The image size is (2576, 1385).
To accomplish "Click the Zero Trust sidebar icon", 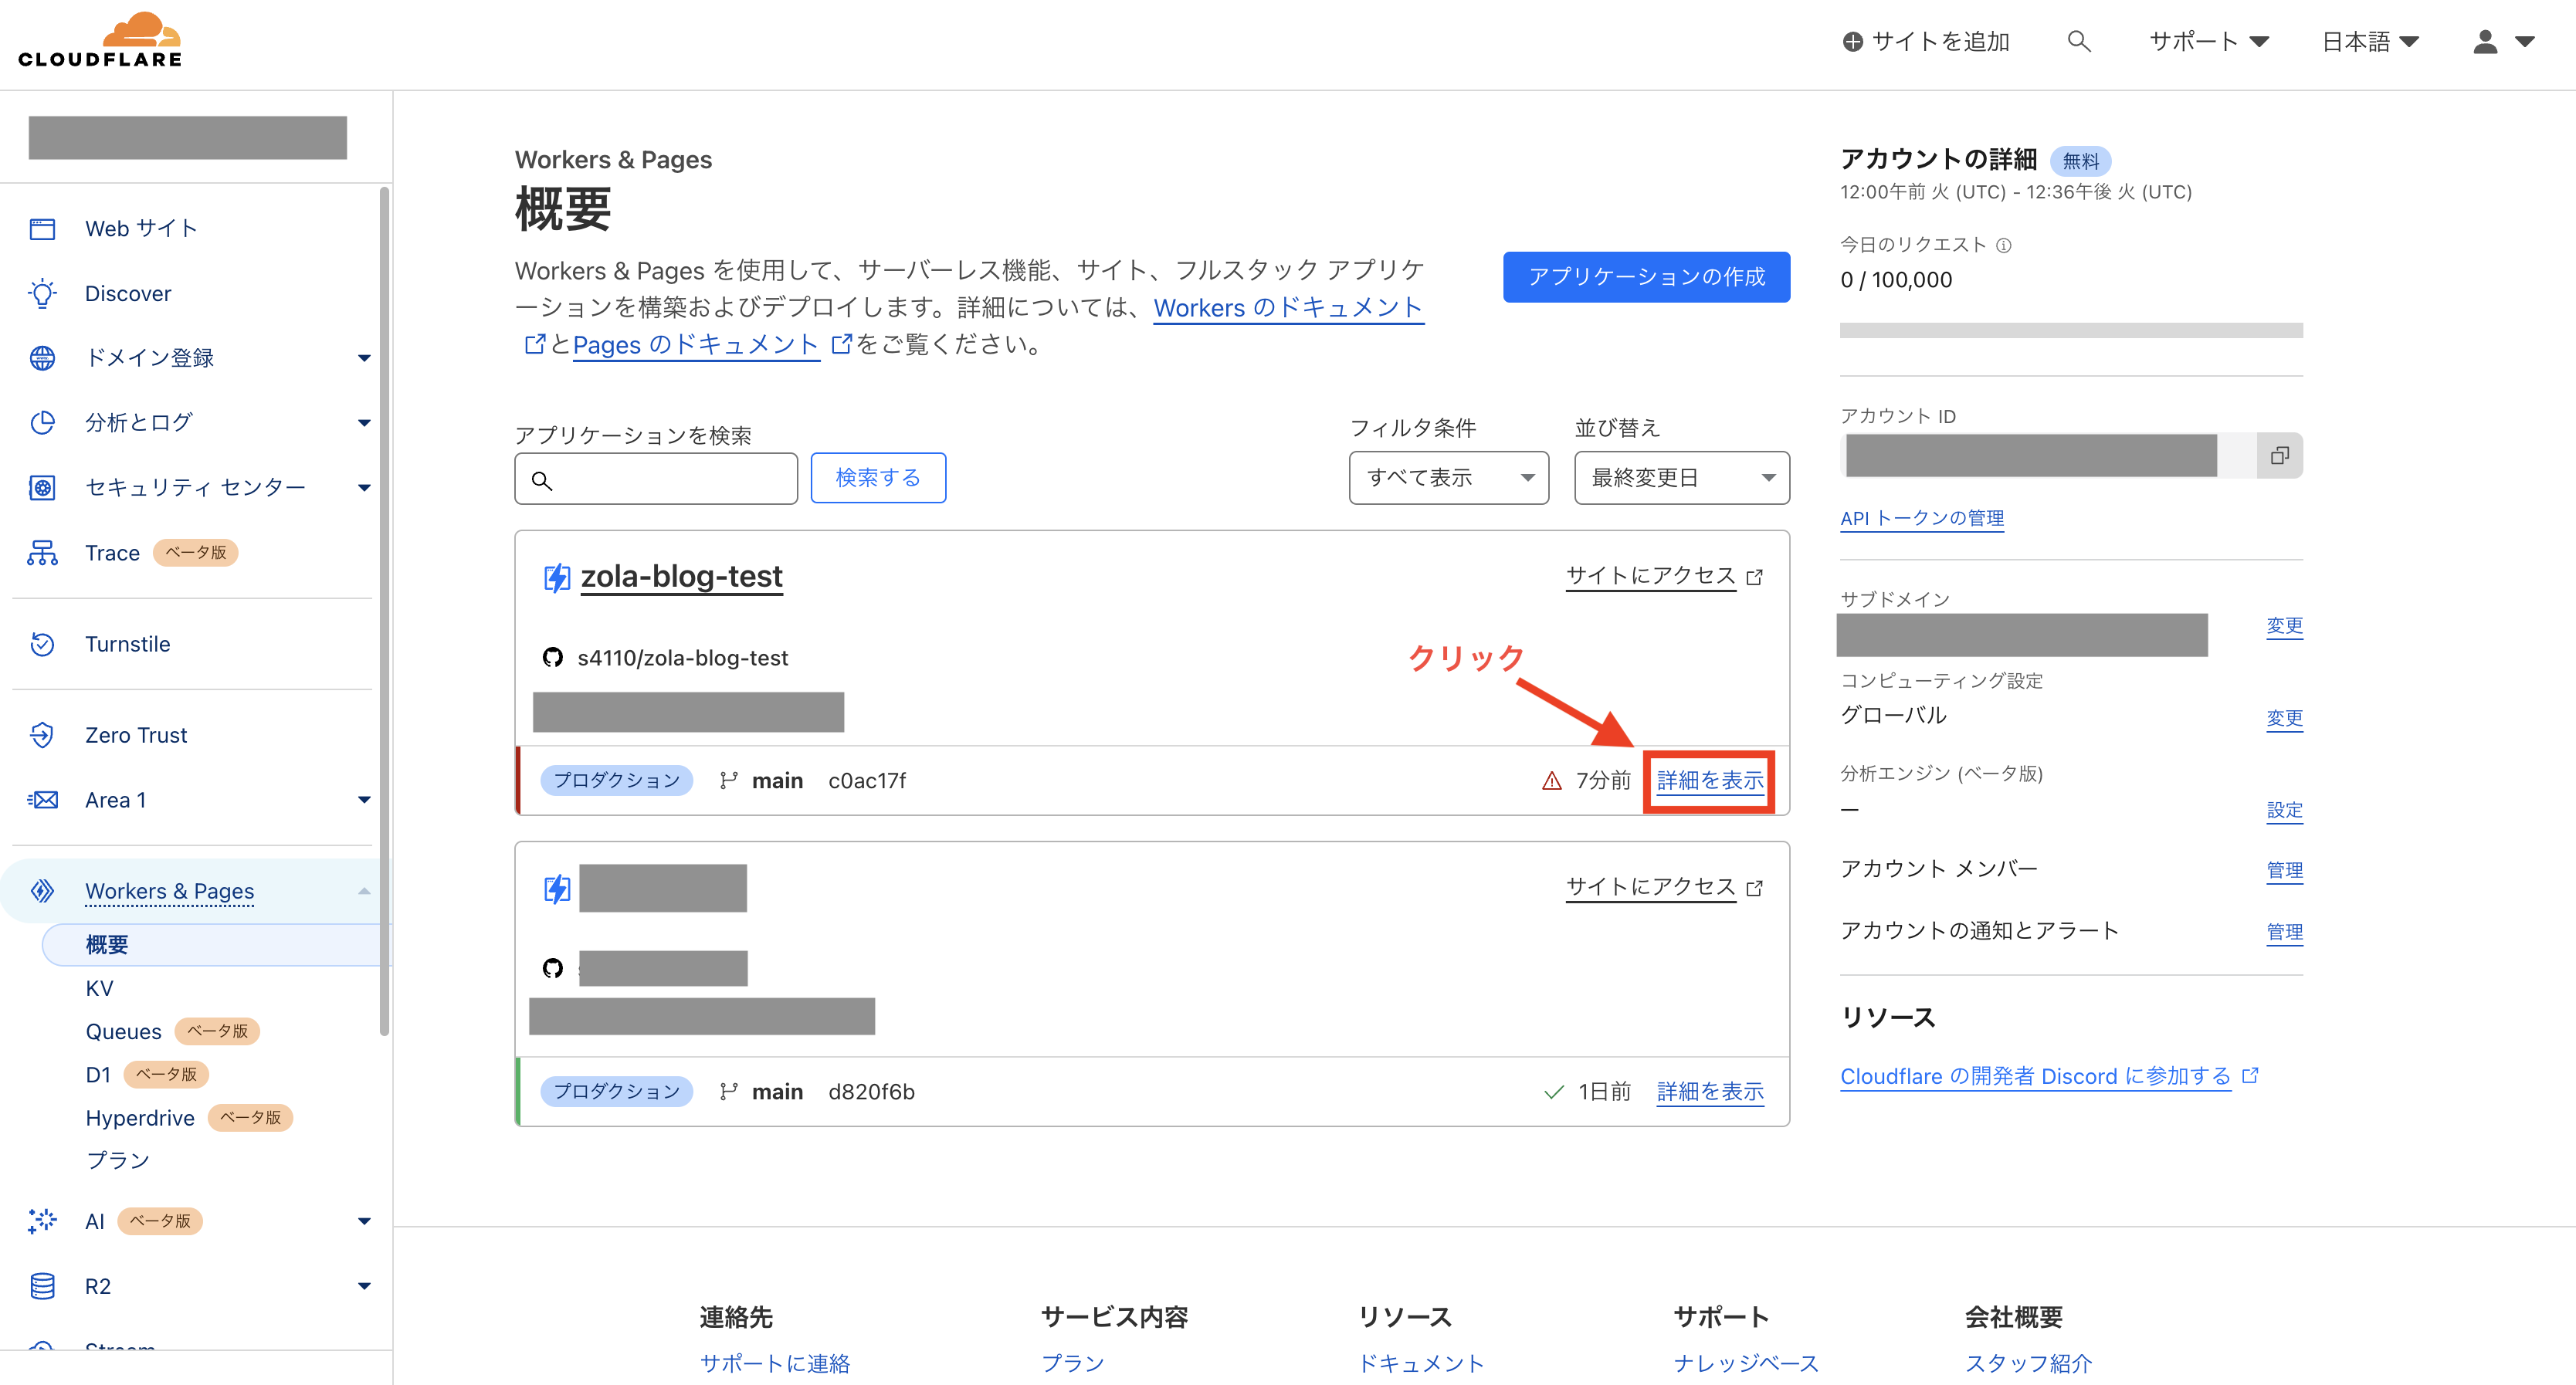I will pyautogui.click(x=42, y=735).
